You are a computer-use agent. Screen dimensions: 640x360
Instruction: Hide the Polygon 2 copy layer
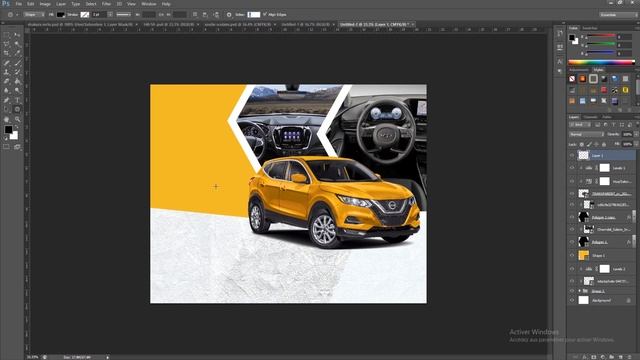click(572, 217)
